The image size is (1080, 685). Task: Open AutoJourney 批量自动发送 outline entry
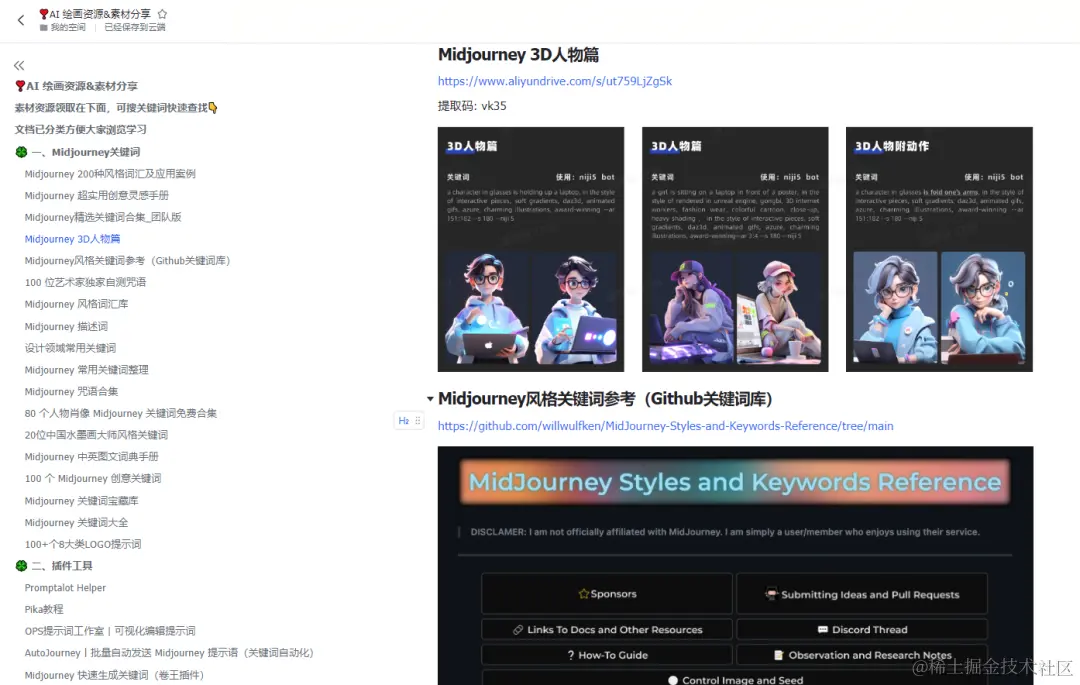(x=169, y=653)
